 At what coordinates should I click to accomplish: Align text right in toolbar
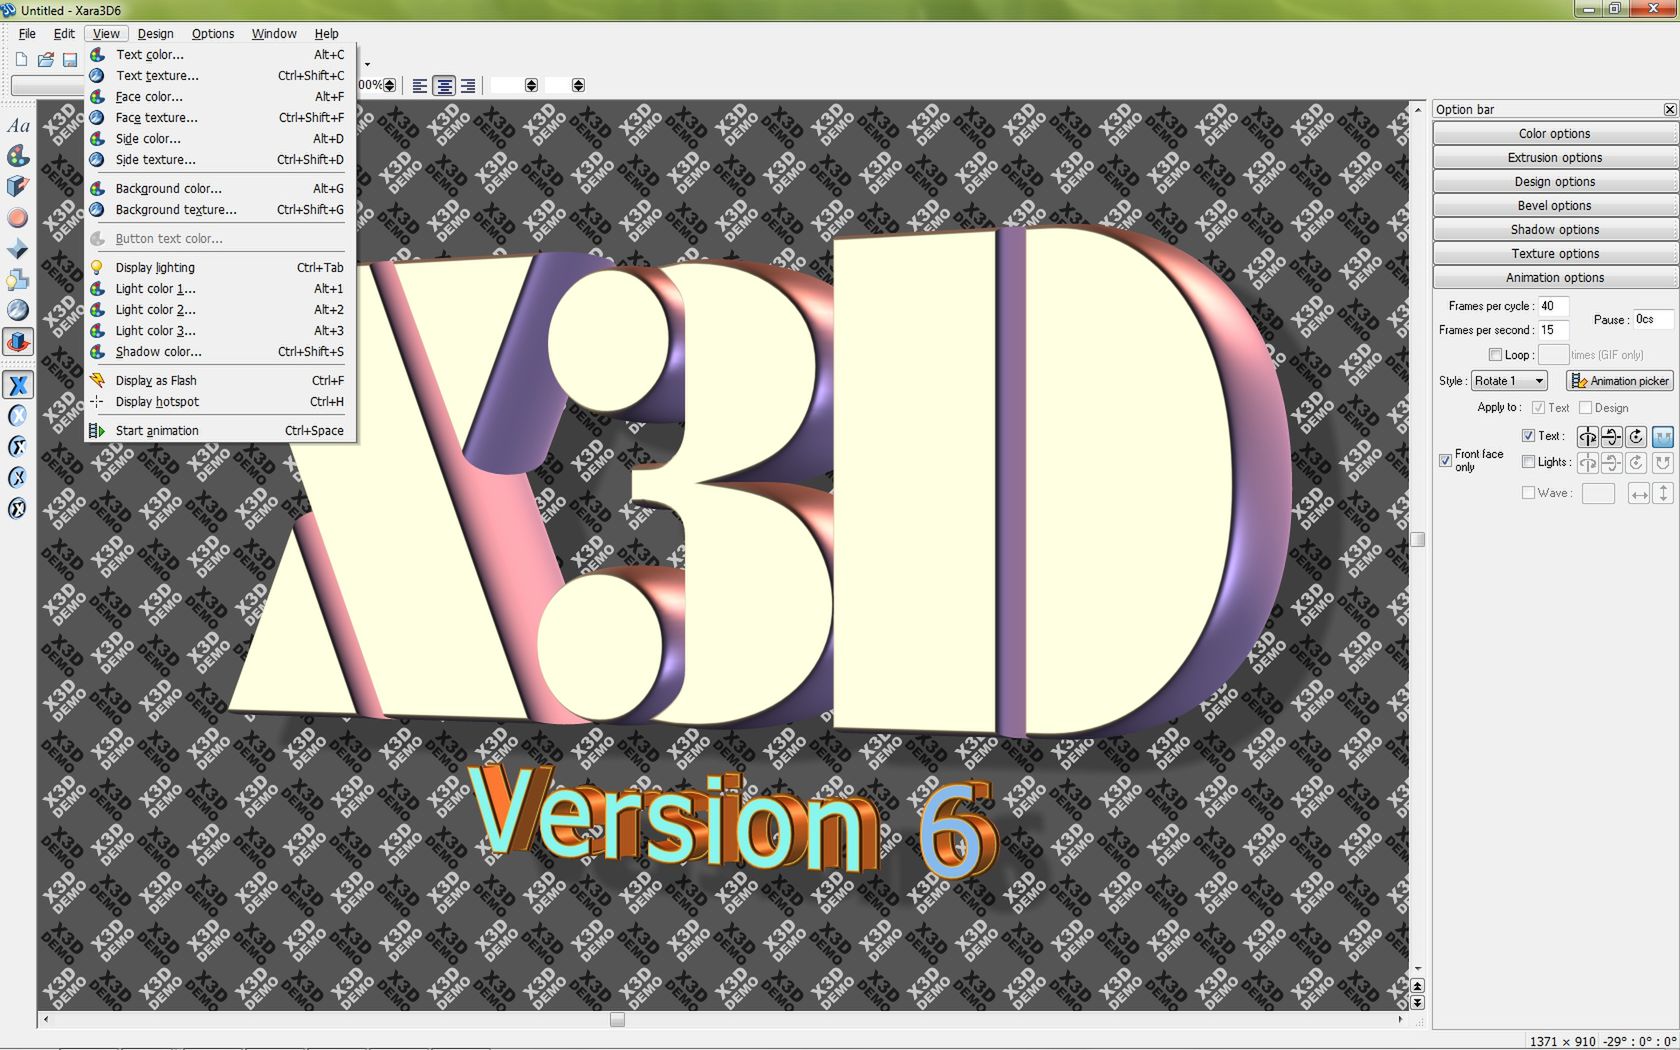click(x=468, y=86)
